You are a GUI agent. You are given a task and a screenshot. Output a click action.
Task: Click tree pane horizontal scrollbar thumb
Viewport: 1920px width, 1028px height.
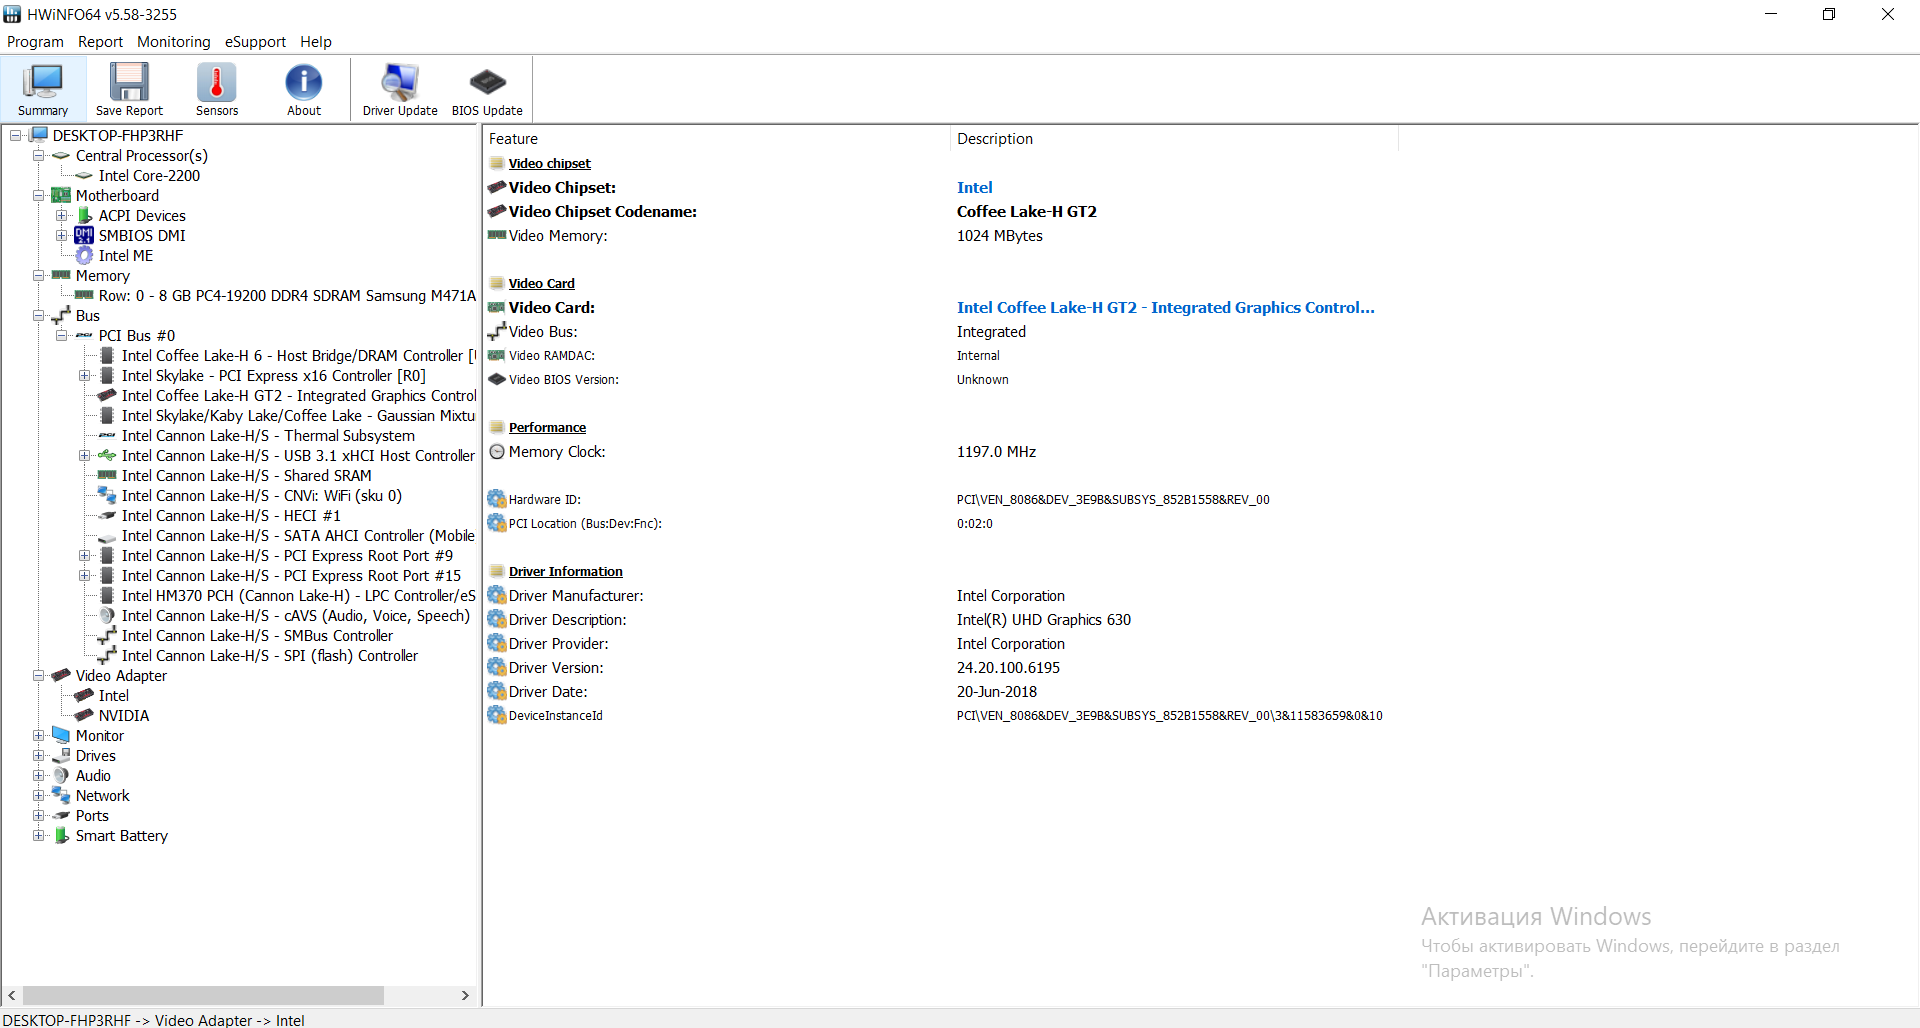203,995
